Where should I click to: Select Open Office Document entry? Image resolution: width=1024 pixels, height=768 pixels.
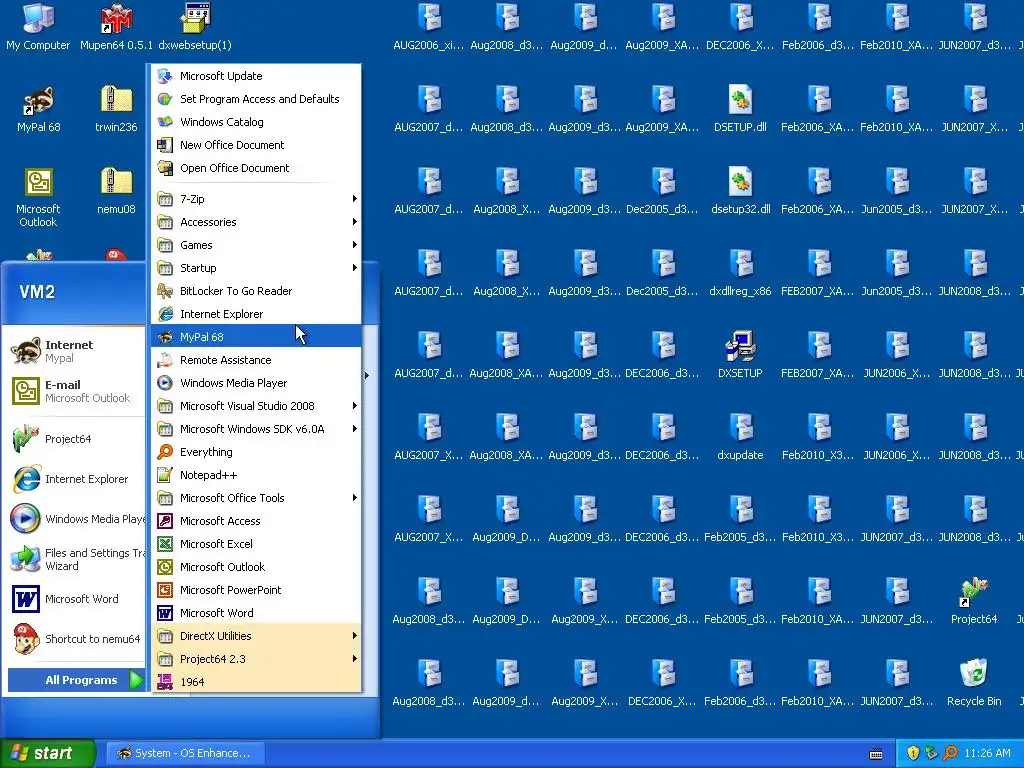coord(256,168)
